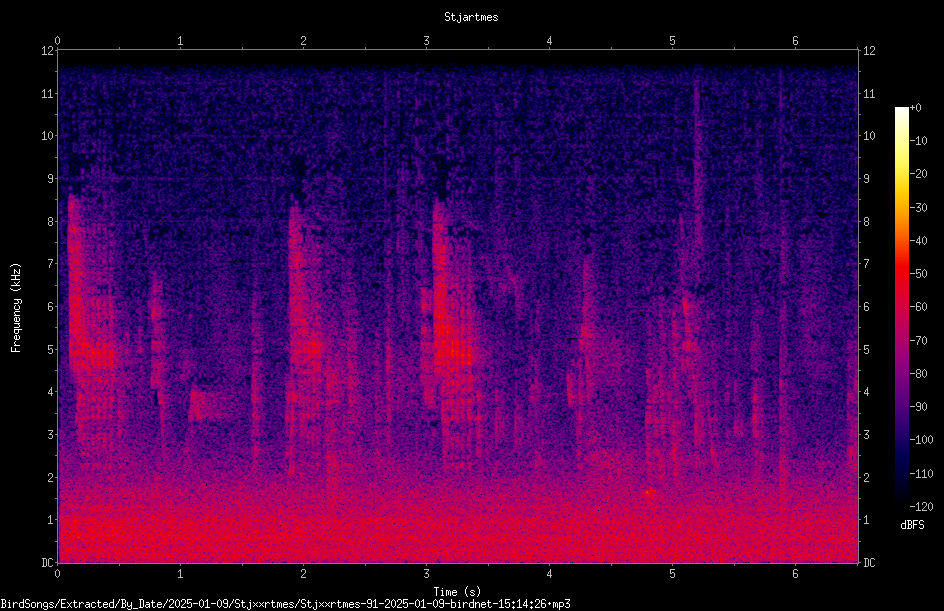Click the file path text at bottom
The image size is (944, 611).
pyautogui.click(x=285, y=604)
